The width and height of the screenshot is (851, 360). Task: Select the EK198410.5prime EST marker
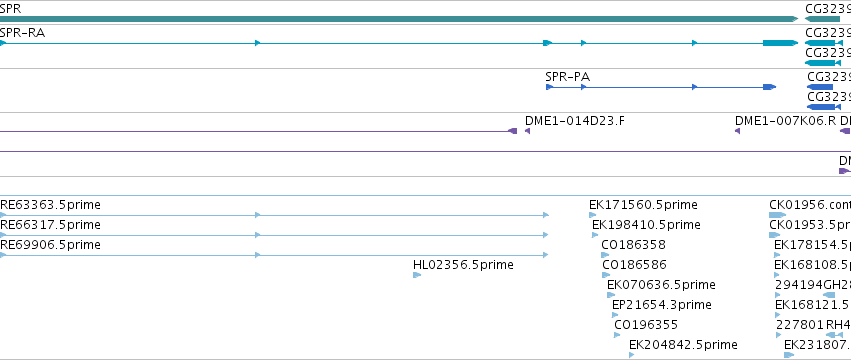click(595, 235)
